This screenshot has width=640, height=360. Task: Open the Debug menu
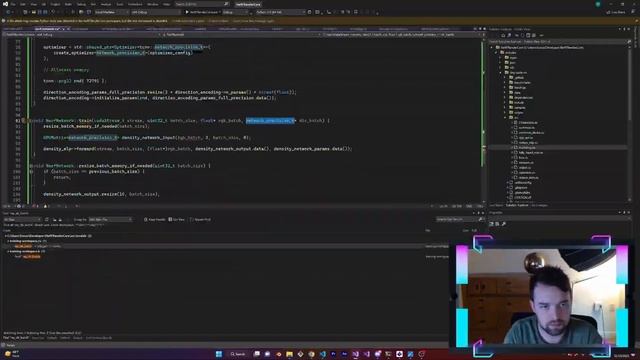coord(82,4)
